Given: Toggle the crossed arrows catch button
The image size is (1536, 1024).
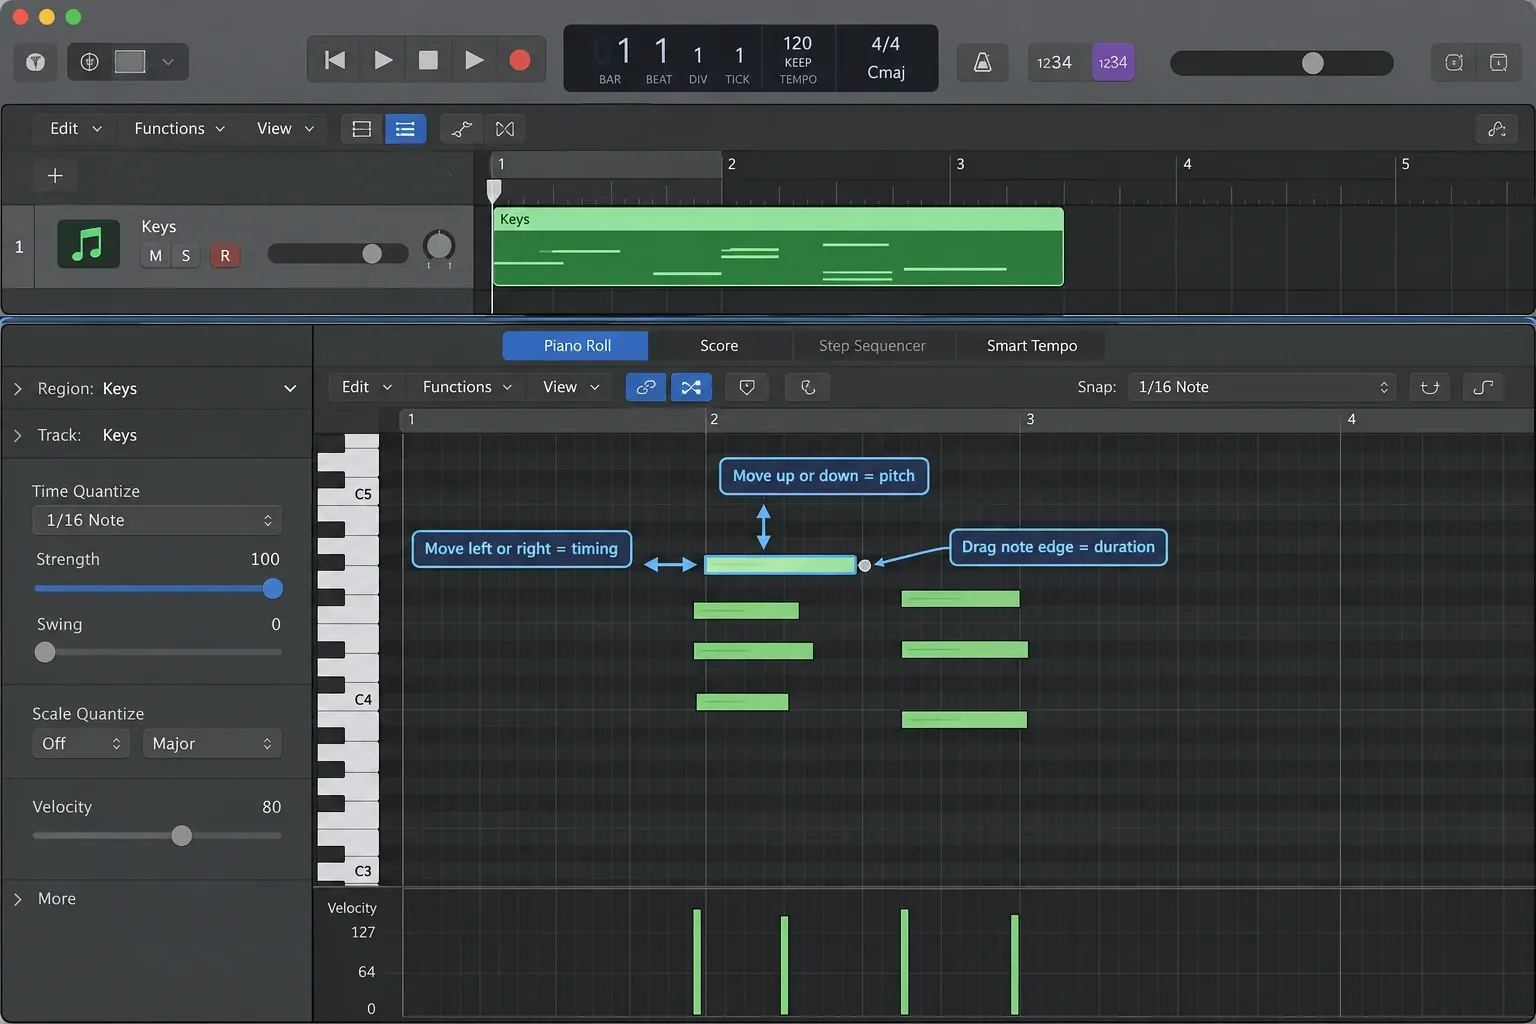Looking at the screenshot, I should (x=691, y=387).
